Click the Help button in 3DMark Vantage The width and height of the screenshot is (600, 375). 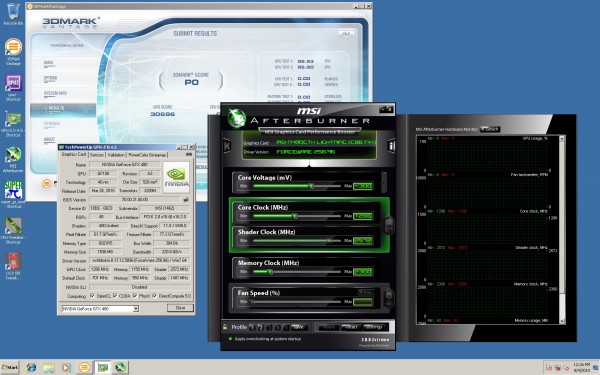[346, 34]
